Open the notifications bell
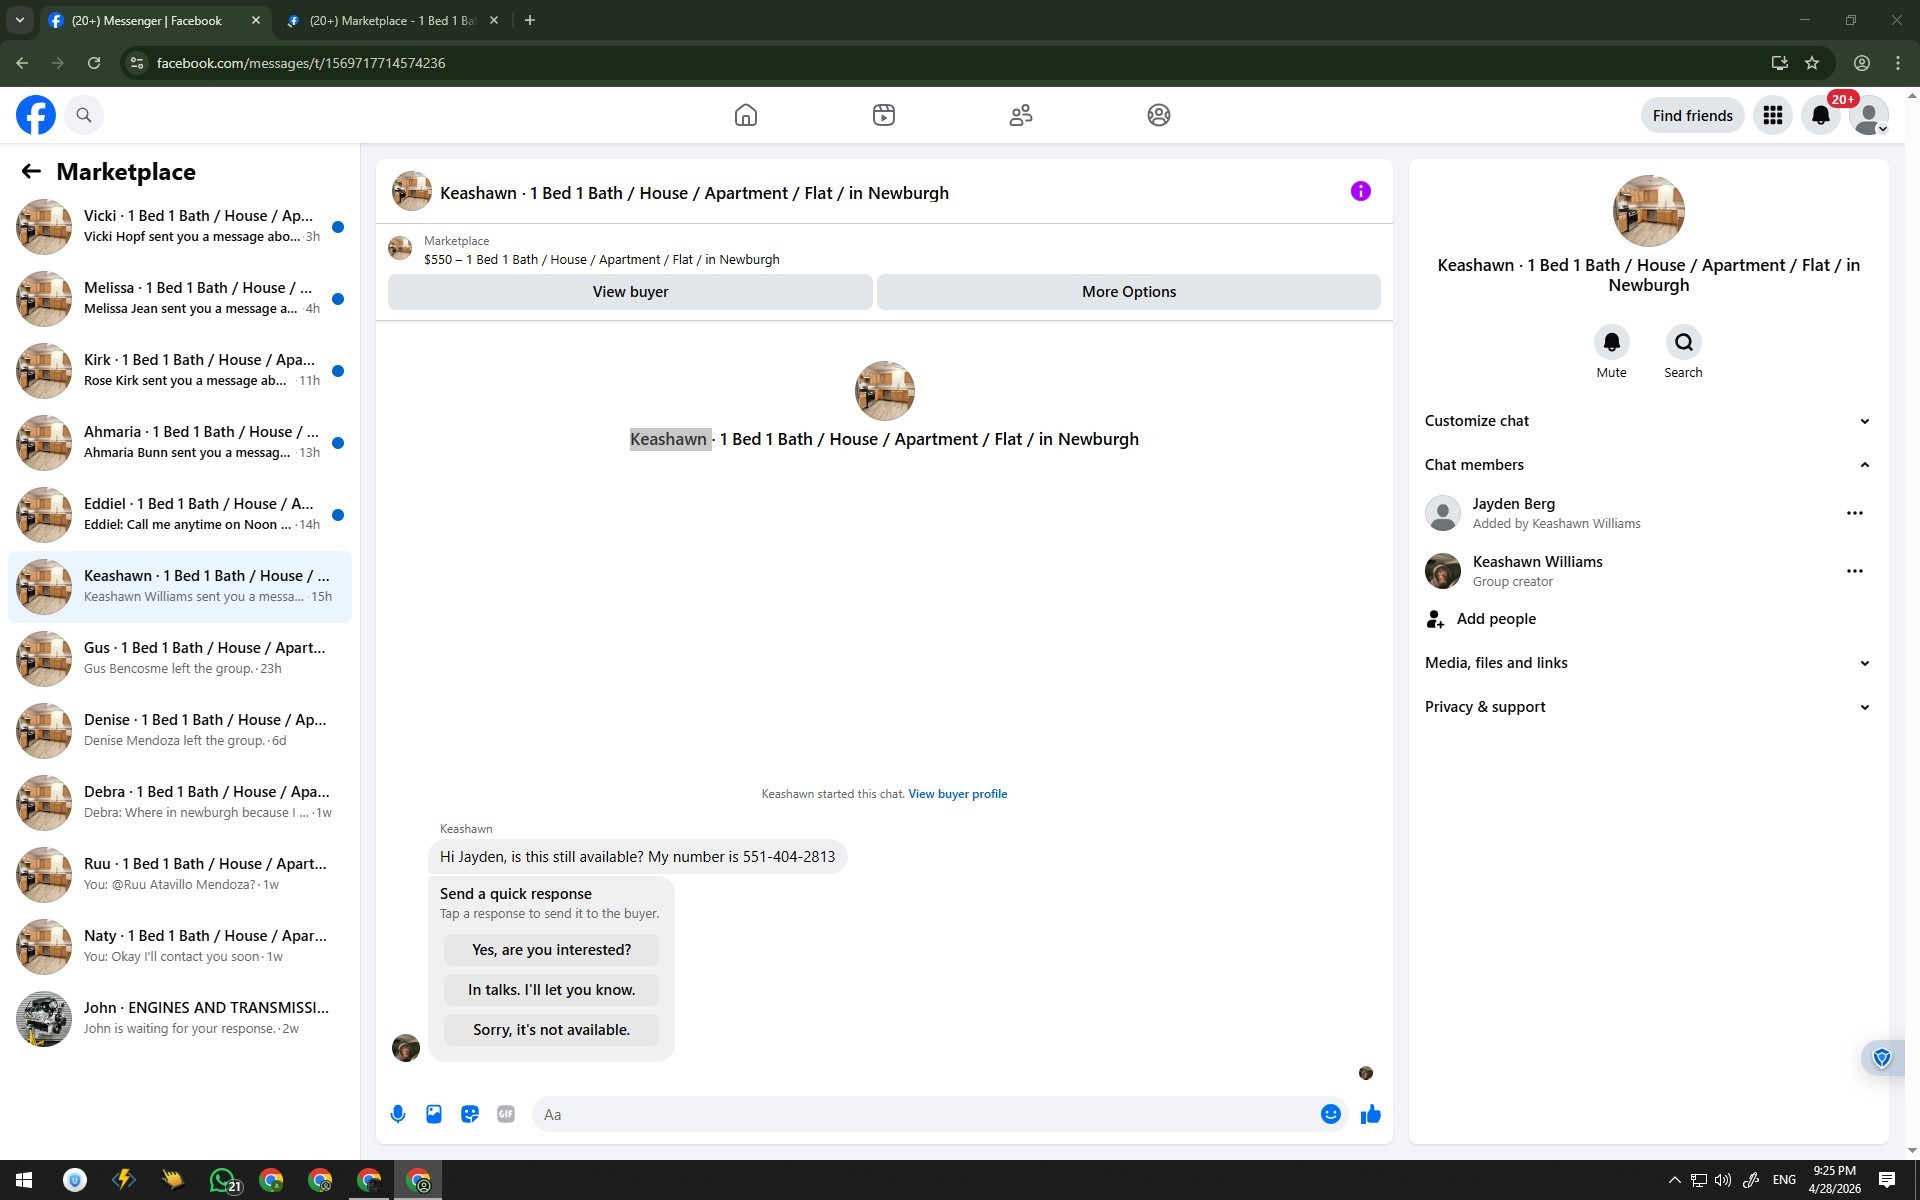1920x1200 pixels. pos(1820,115)
